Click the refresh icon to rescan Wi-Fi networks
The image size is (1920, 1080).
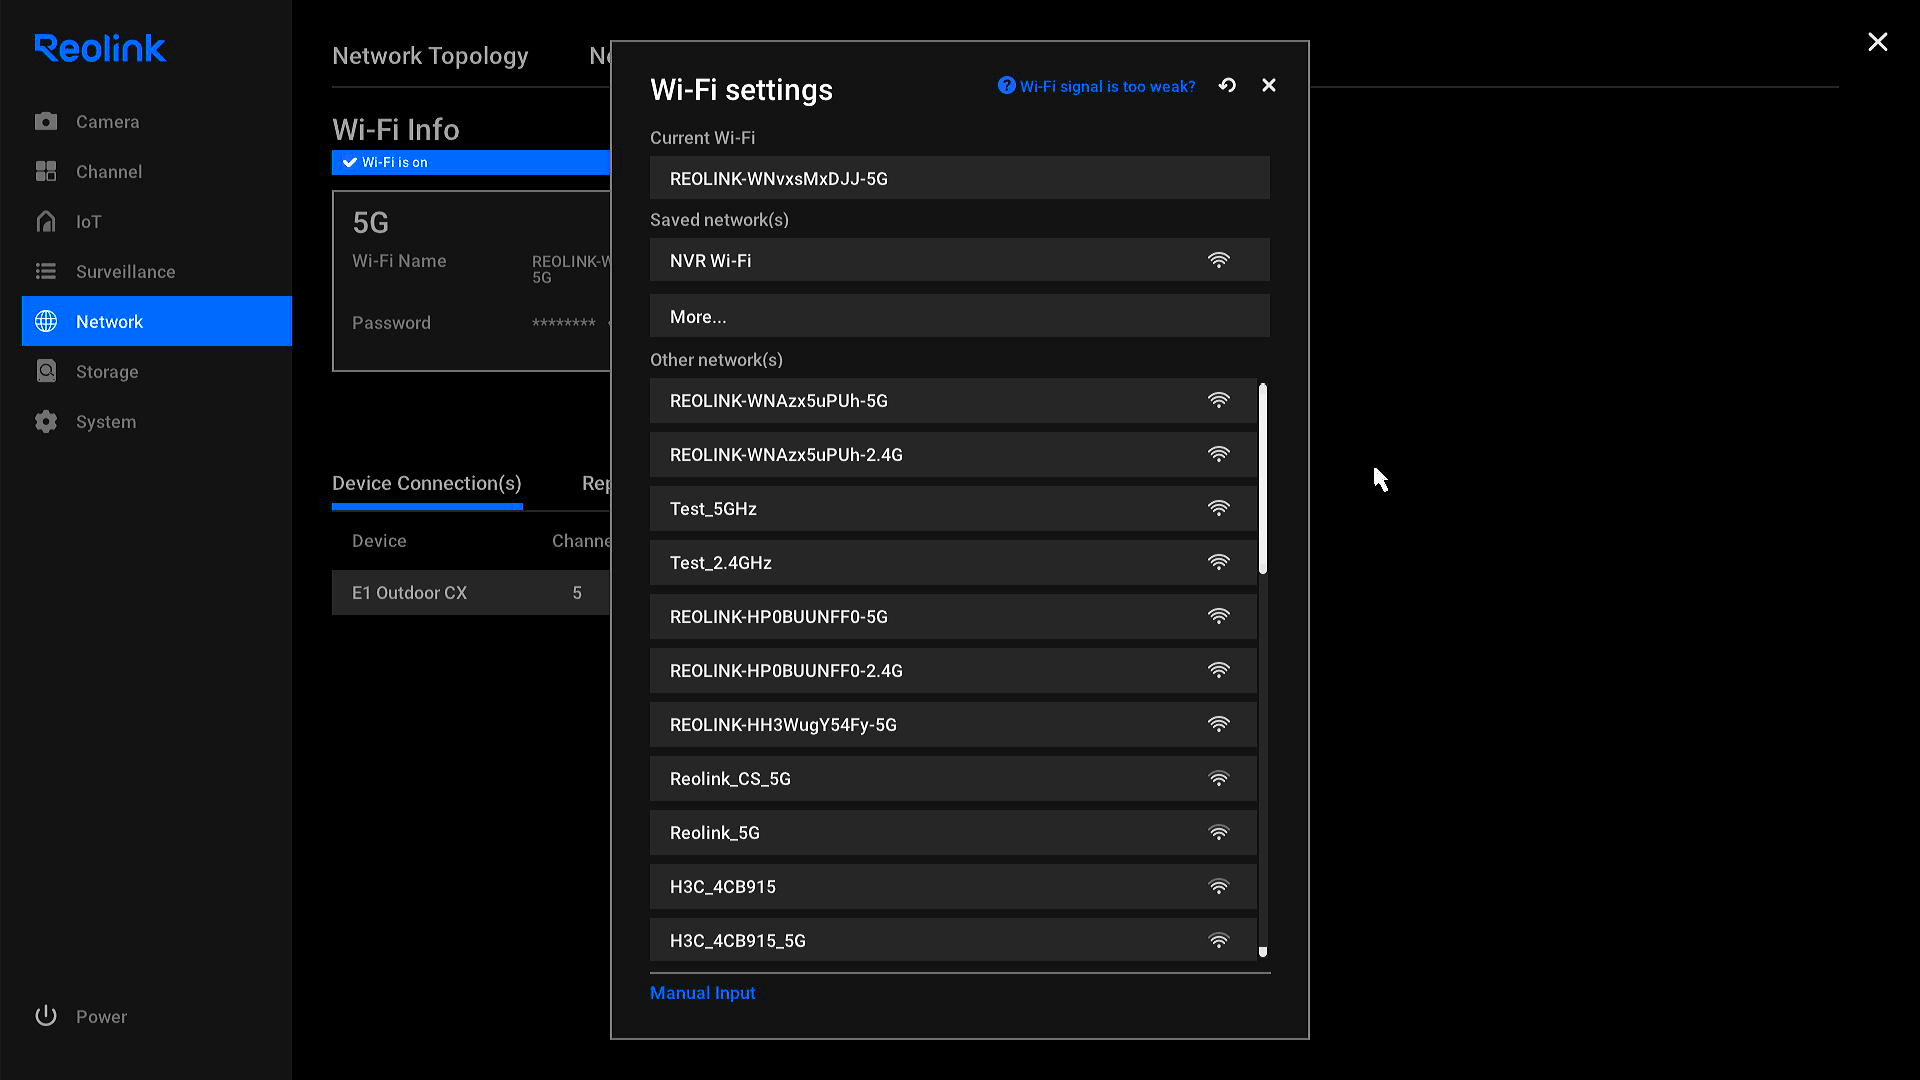(1227, 85)
